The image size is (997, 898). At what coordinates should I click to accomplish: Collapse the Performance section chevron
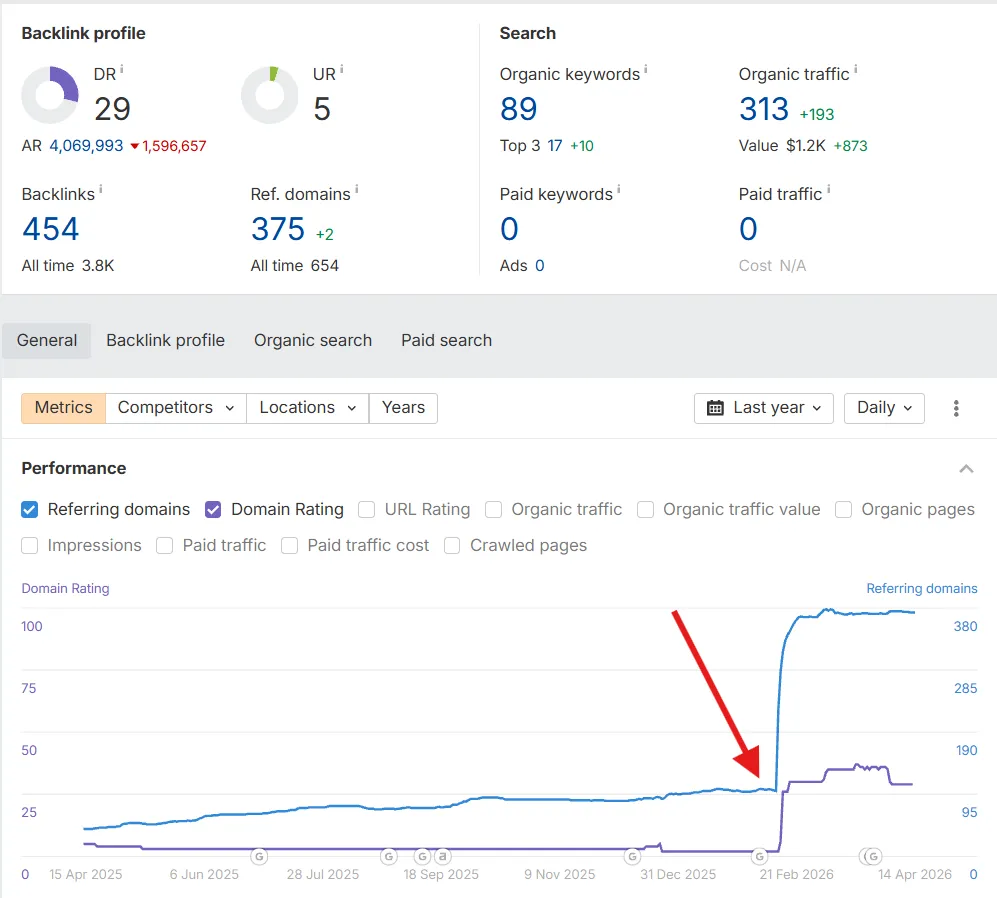click(x=966, y=469)
